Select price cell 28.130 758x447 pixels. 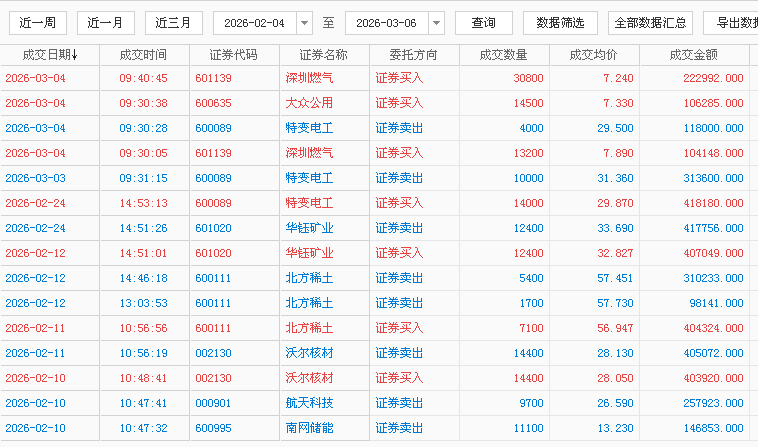pos(615,353)
